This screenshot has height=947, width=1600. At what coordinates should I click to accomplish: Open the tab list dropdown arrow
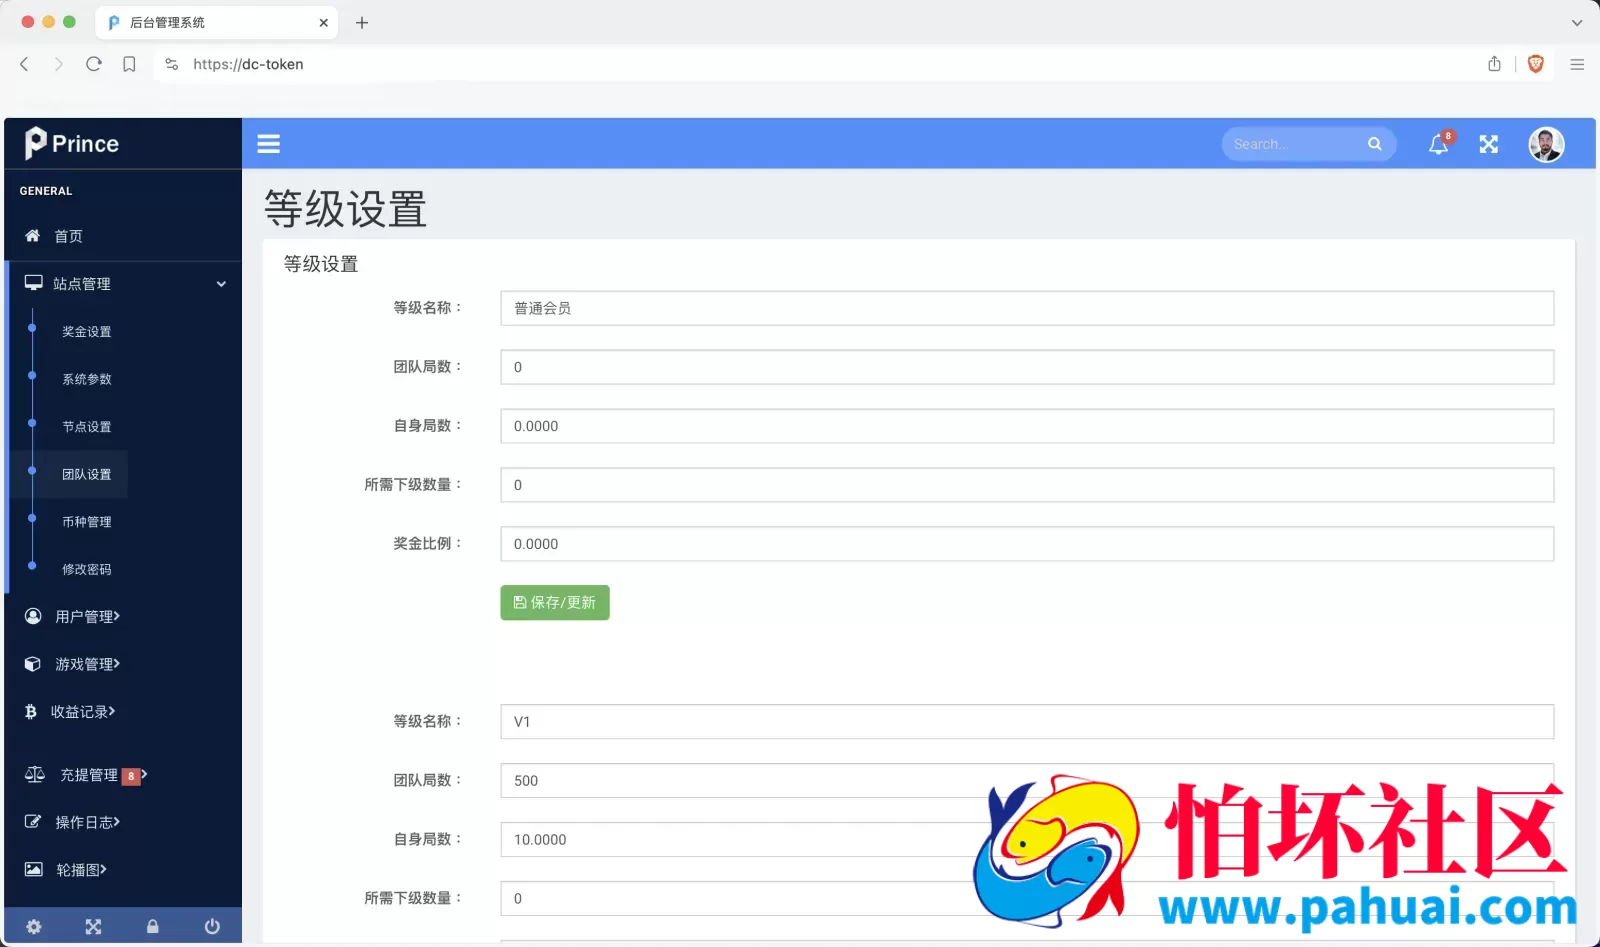pyautogui.click(x=1577, y=22)
